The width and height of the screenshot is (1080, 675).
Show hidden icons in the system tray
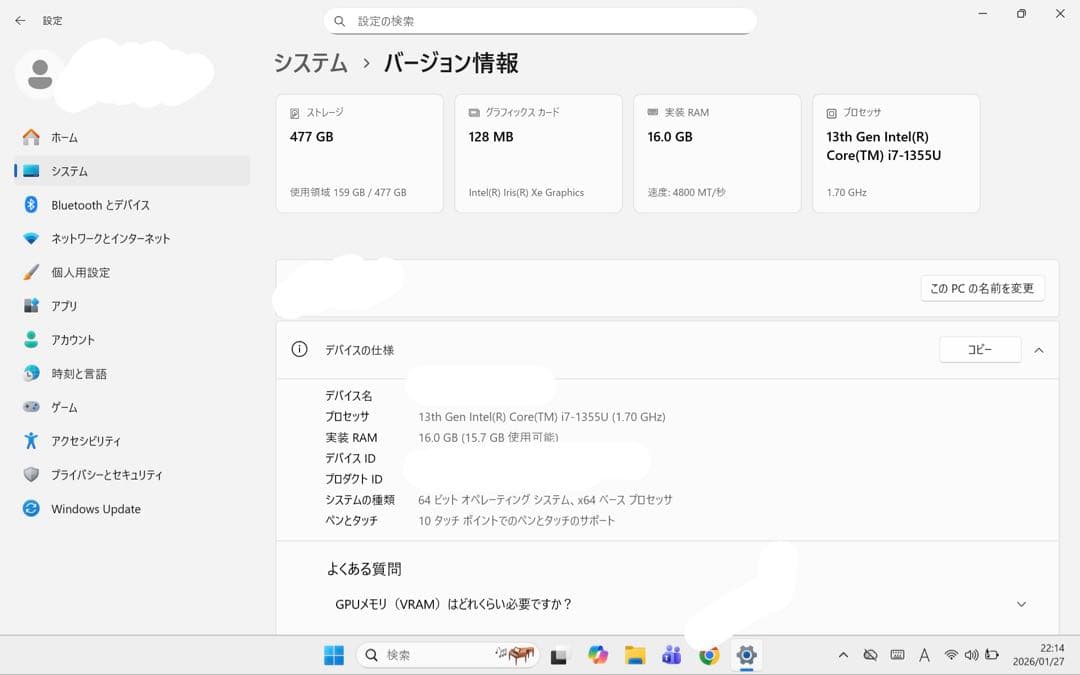click(x=843, y=655)
